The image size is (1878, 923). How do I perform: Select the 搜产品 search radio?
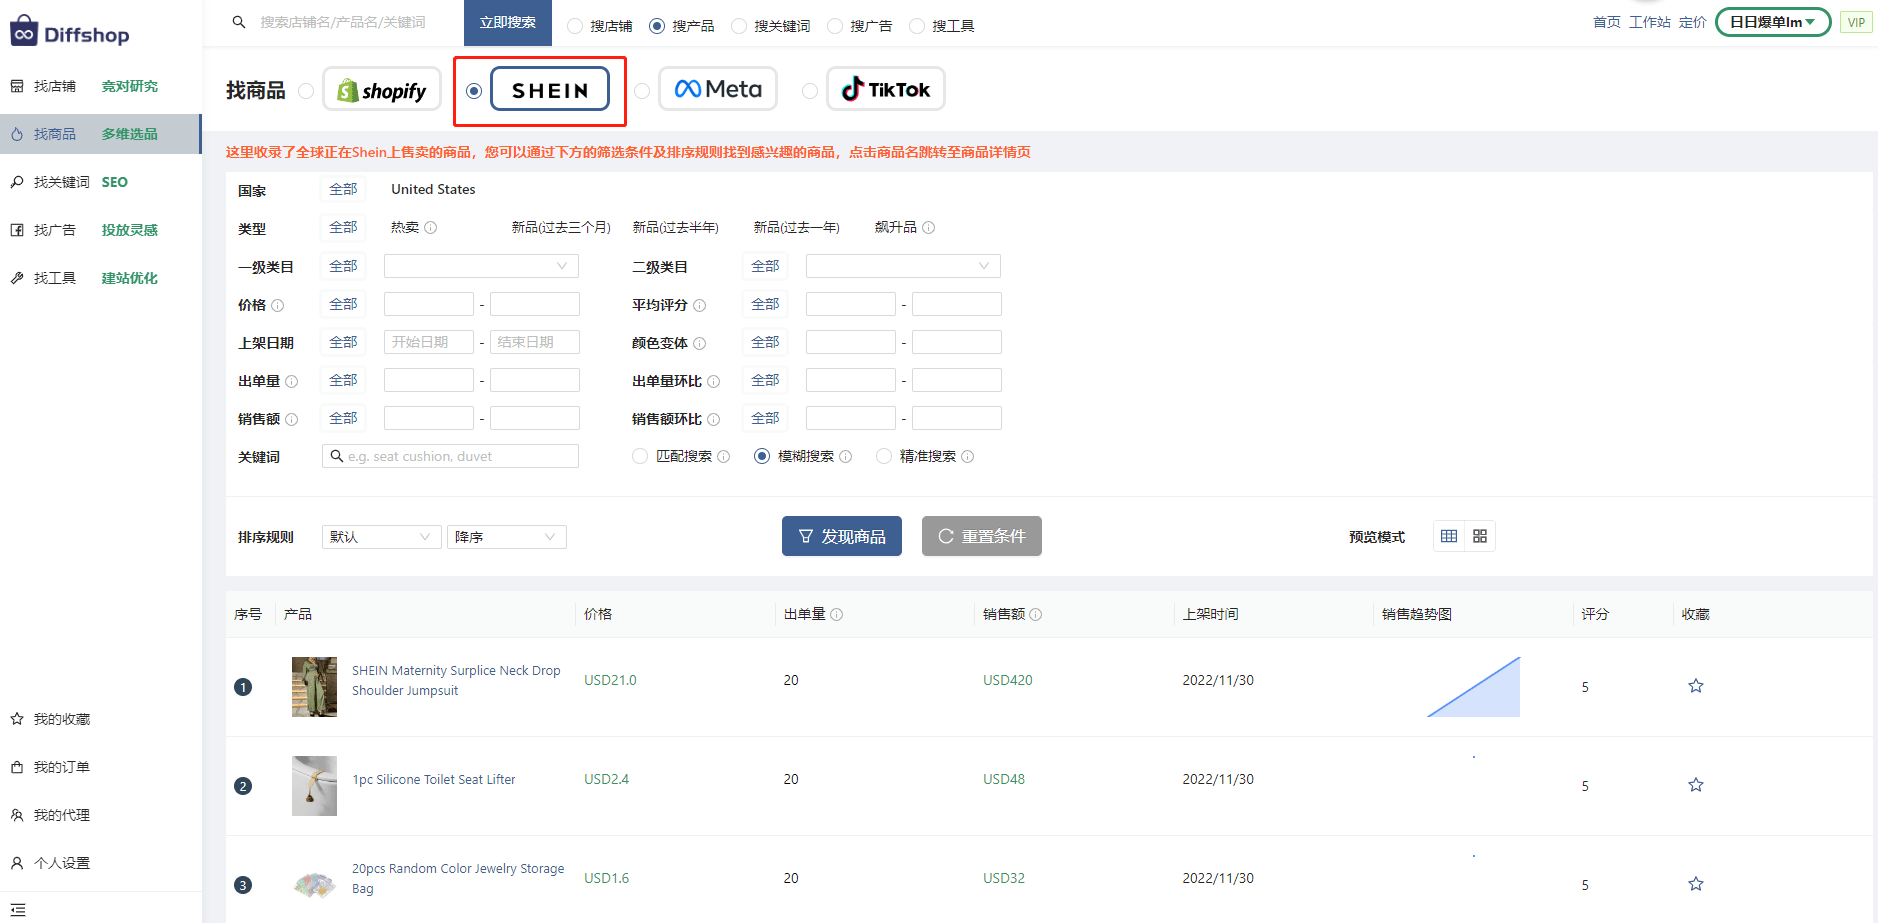657,26
